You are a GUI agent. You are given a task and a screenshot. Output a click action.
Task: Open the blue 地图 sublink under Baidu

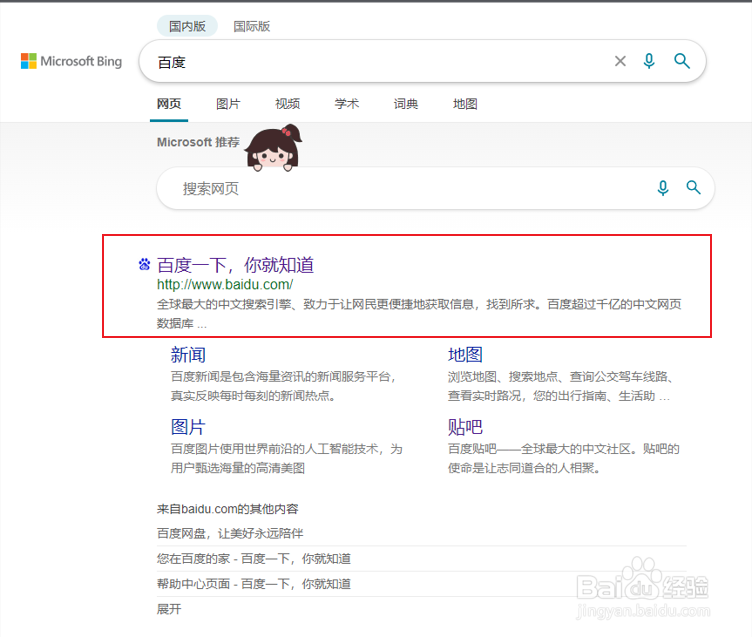(x=465, y=355)
